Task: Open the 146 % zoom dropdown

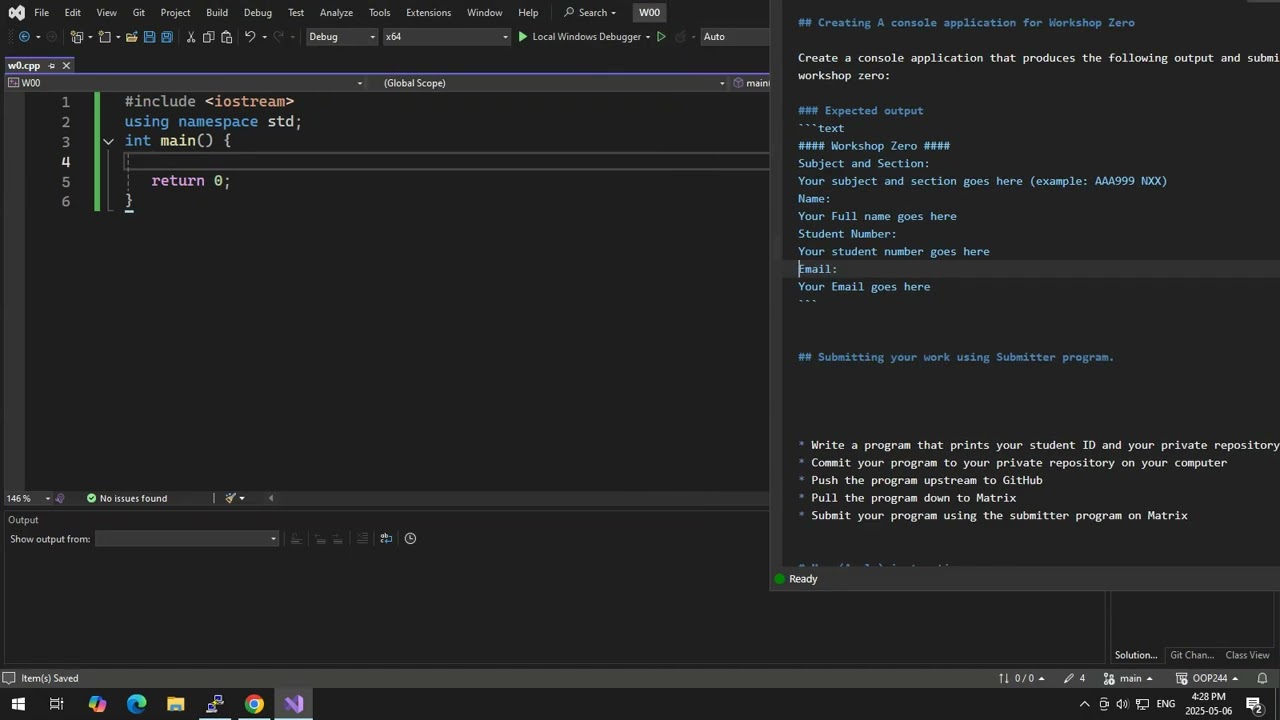Action: [28, 498]
